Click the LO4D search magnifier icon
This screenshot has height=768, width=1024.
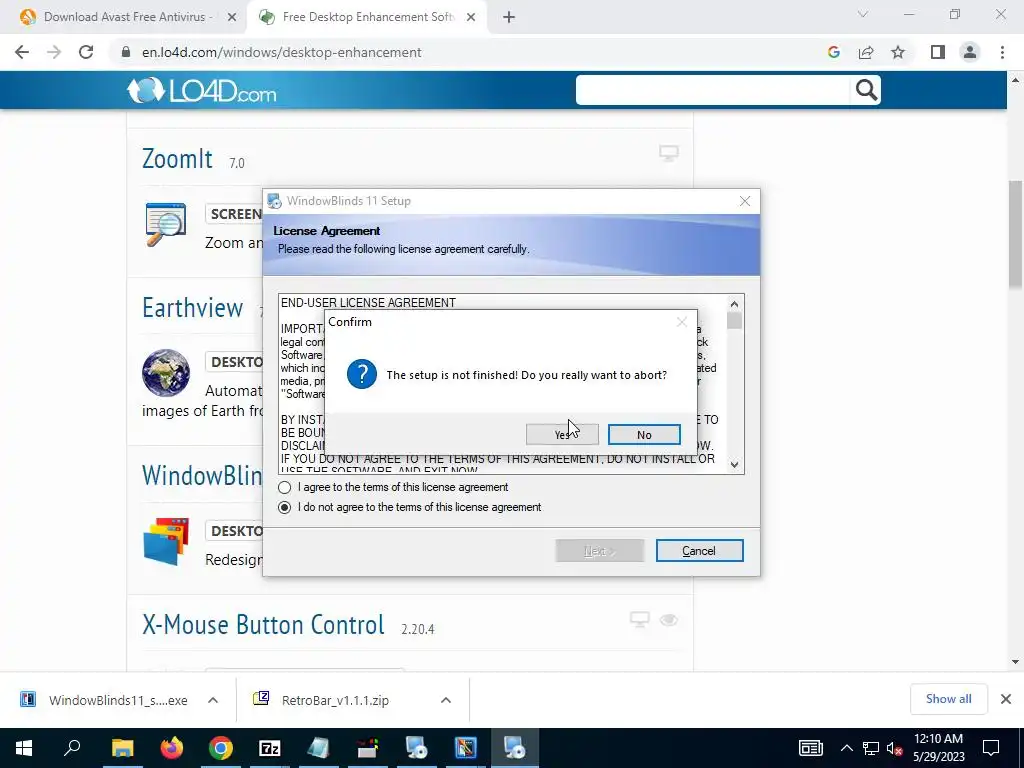coord(866,90)
